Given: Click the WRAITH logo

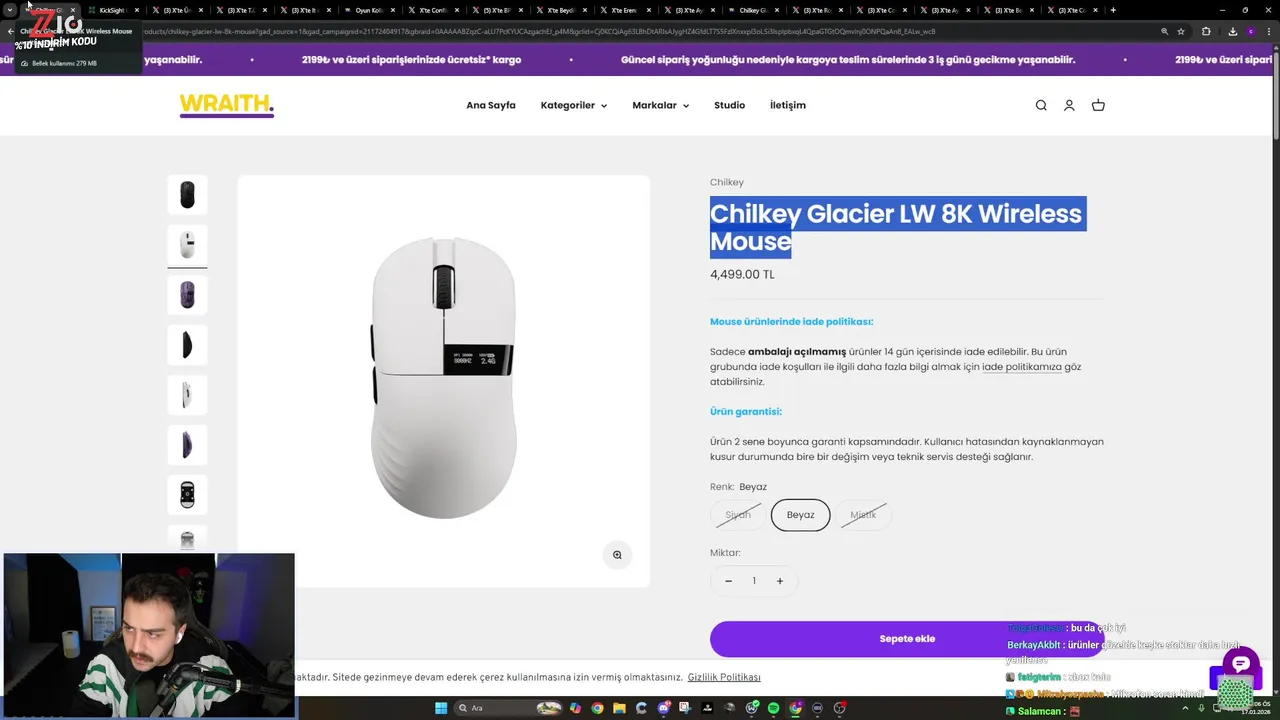Looking at the screenshot, I should (x=226, y=105).
